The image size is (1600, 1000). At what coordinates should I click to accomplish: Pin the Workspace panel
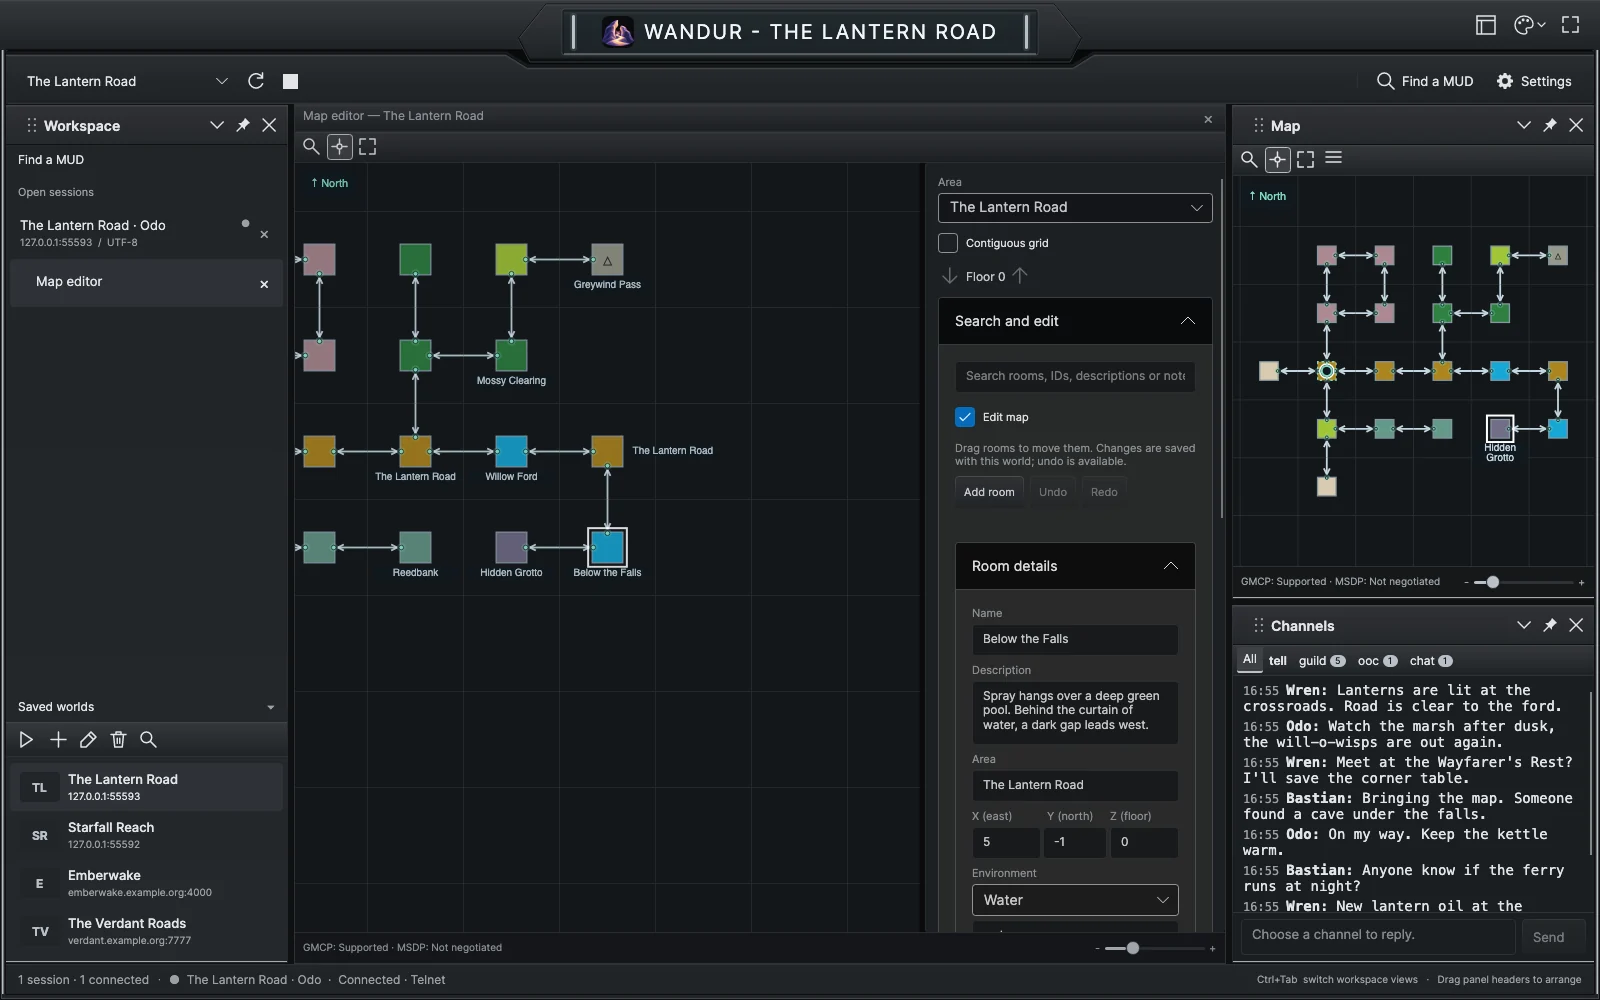[x=243, y=125]
